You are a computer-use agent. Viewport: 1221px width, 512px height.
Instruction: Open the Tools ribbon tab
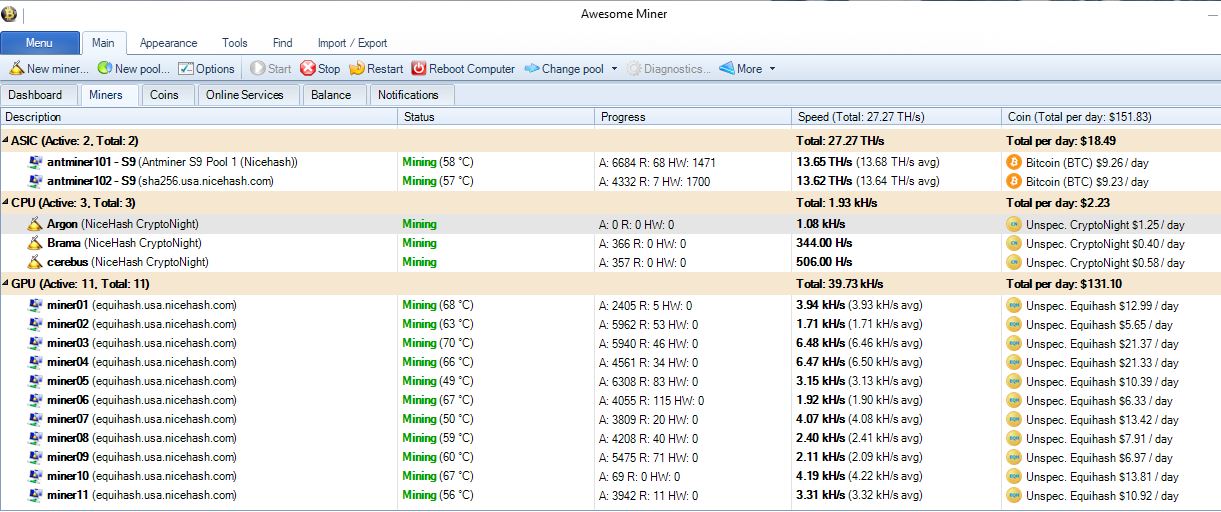(x=235, y=43)
